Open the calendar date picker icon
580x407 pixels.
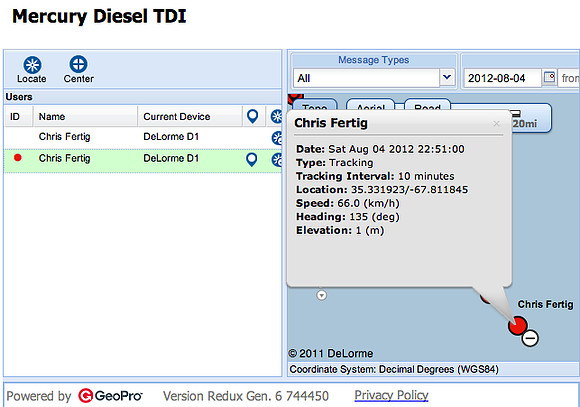[x=549, y=78]
